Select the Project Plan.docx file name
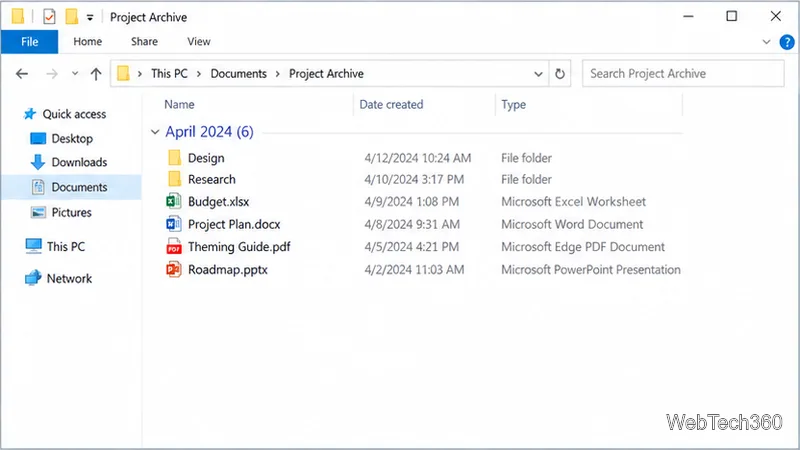 click(x=234, y=224)
